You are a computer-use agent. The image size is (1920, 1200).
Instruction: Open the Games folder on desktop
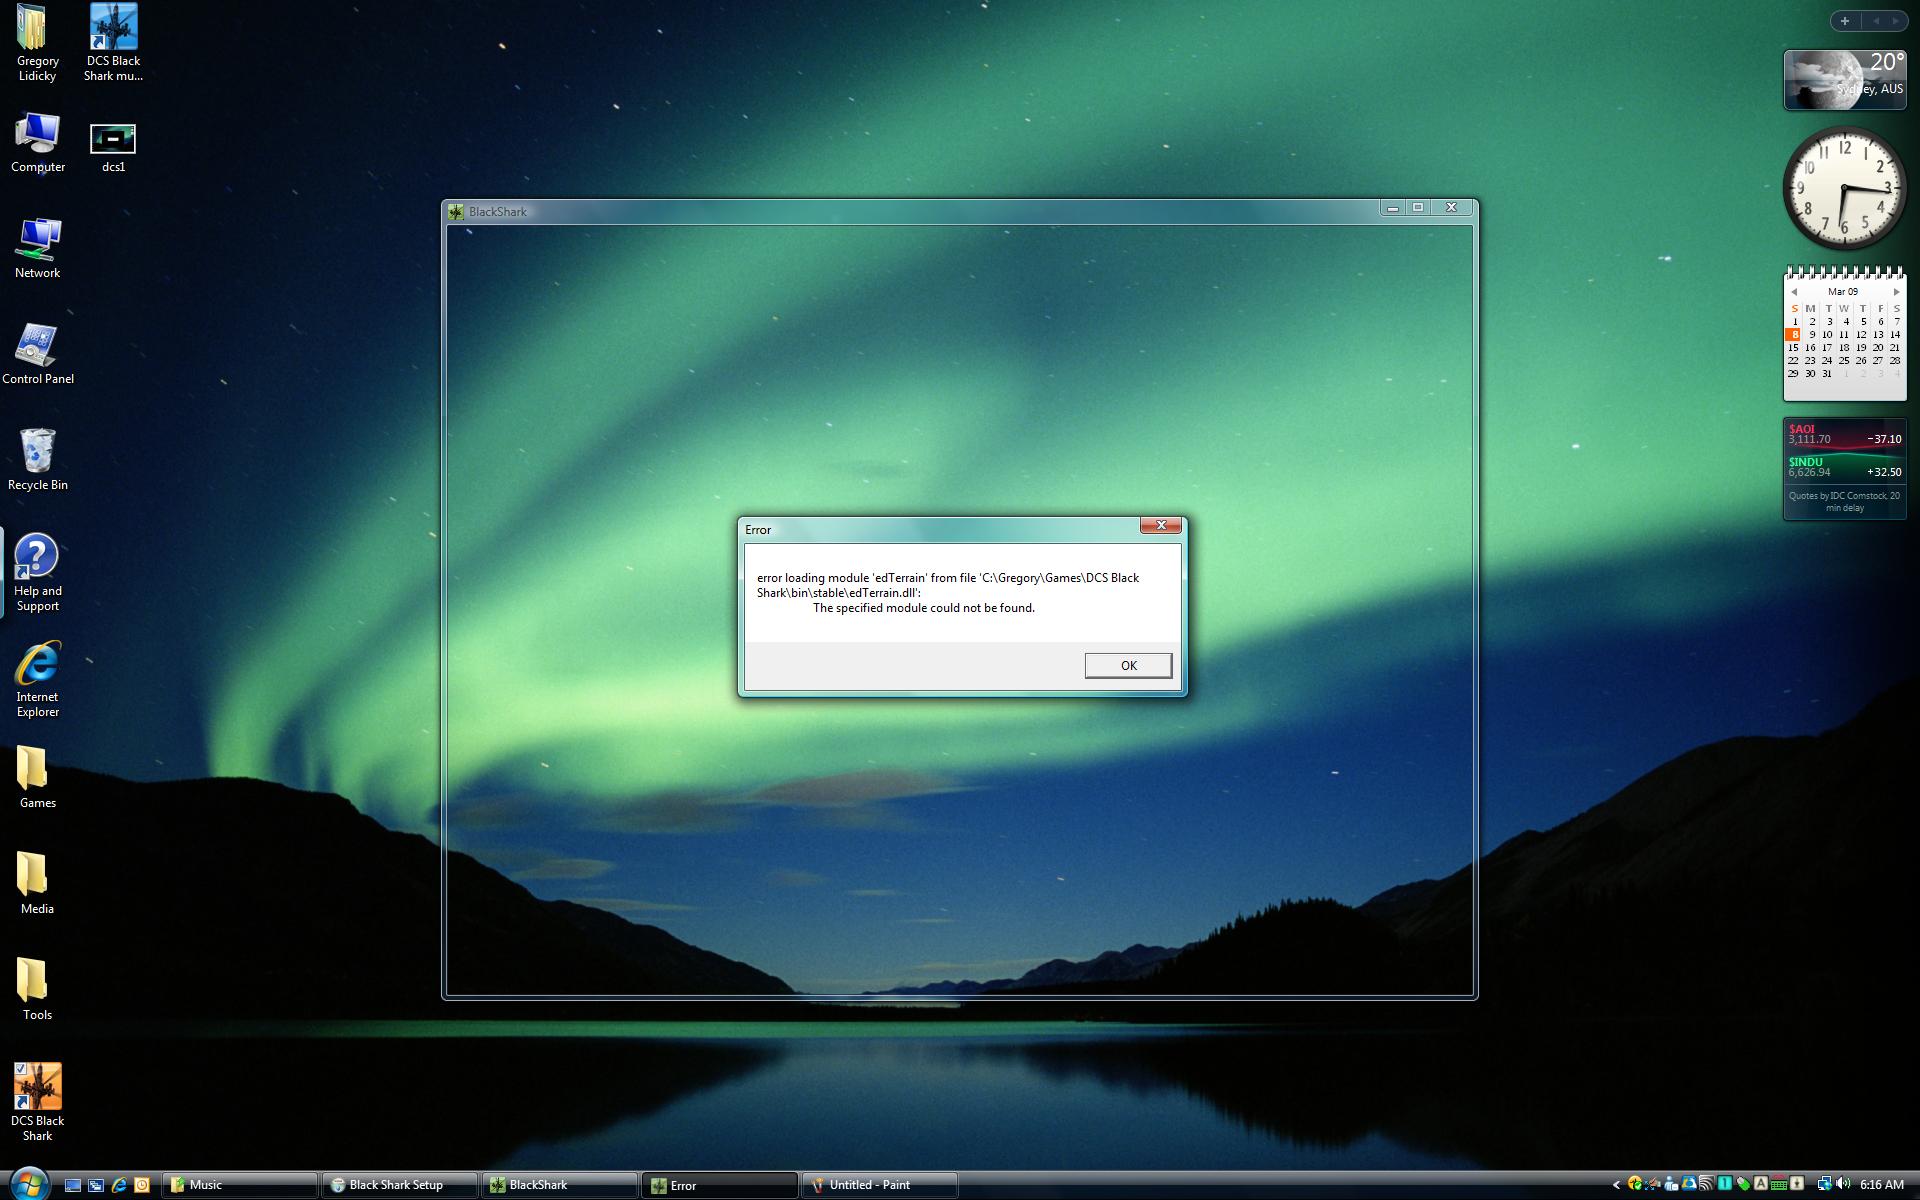coord(37,778)
